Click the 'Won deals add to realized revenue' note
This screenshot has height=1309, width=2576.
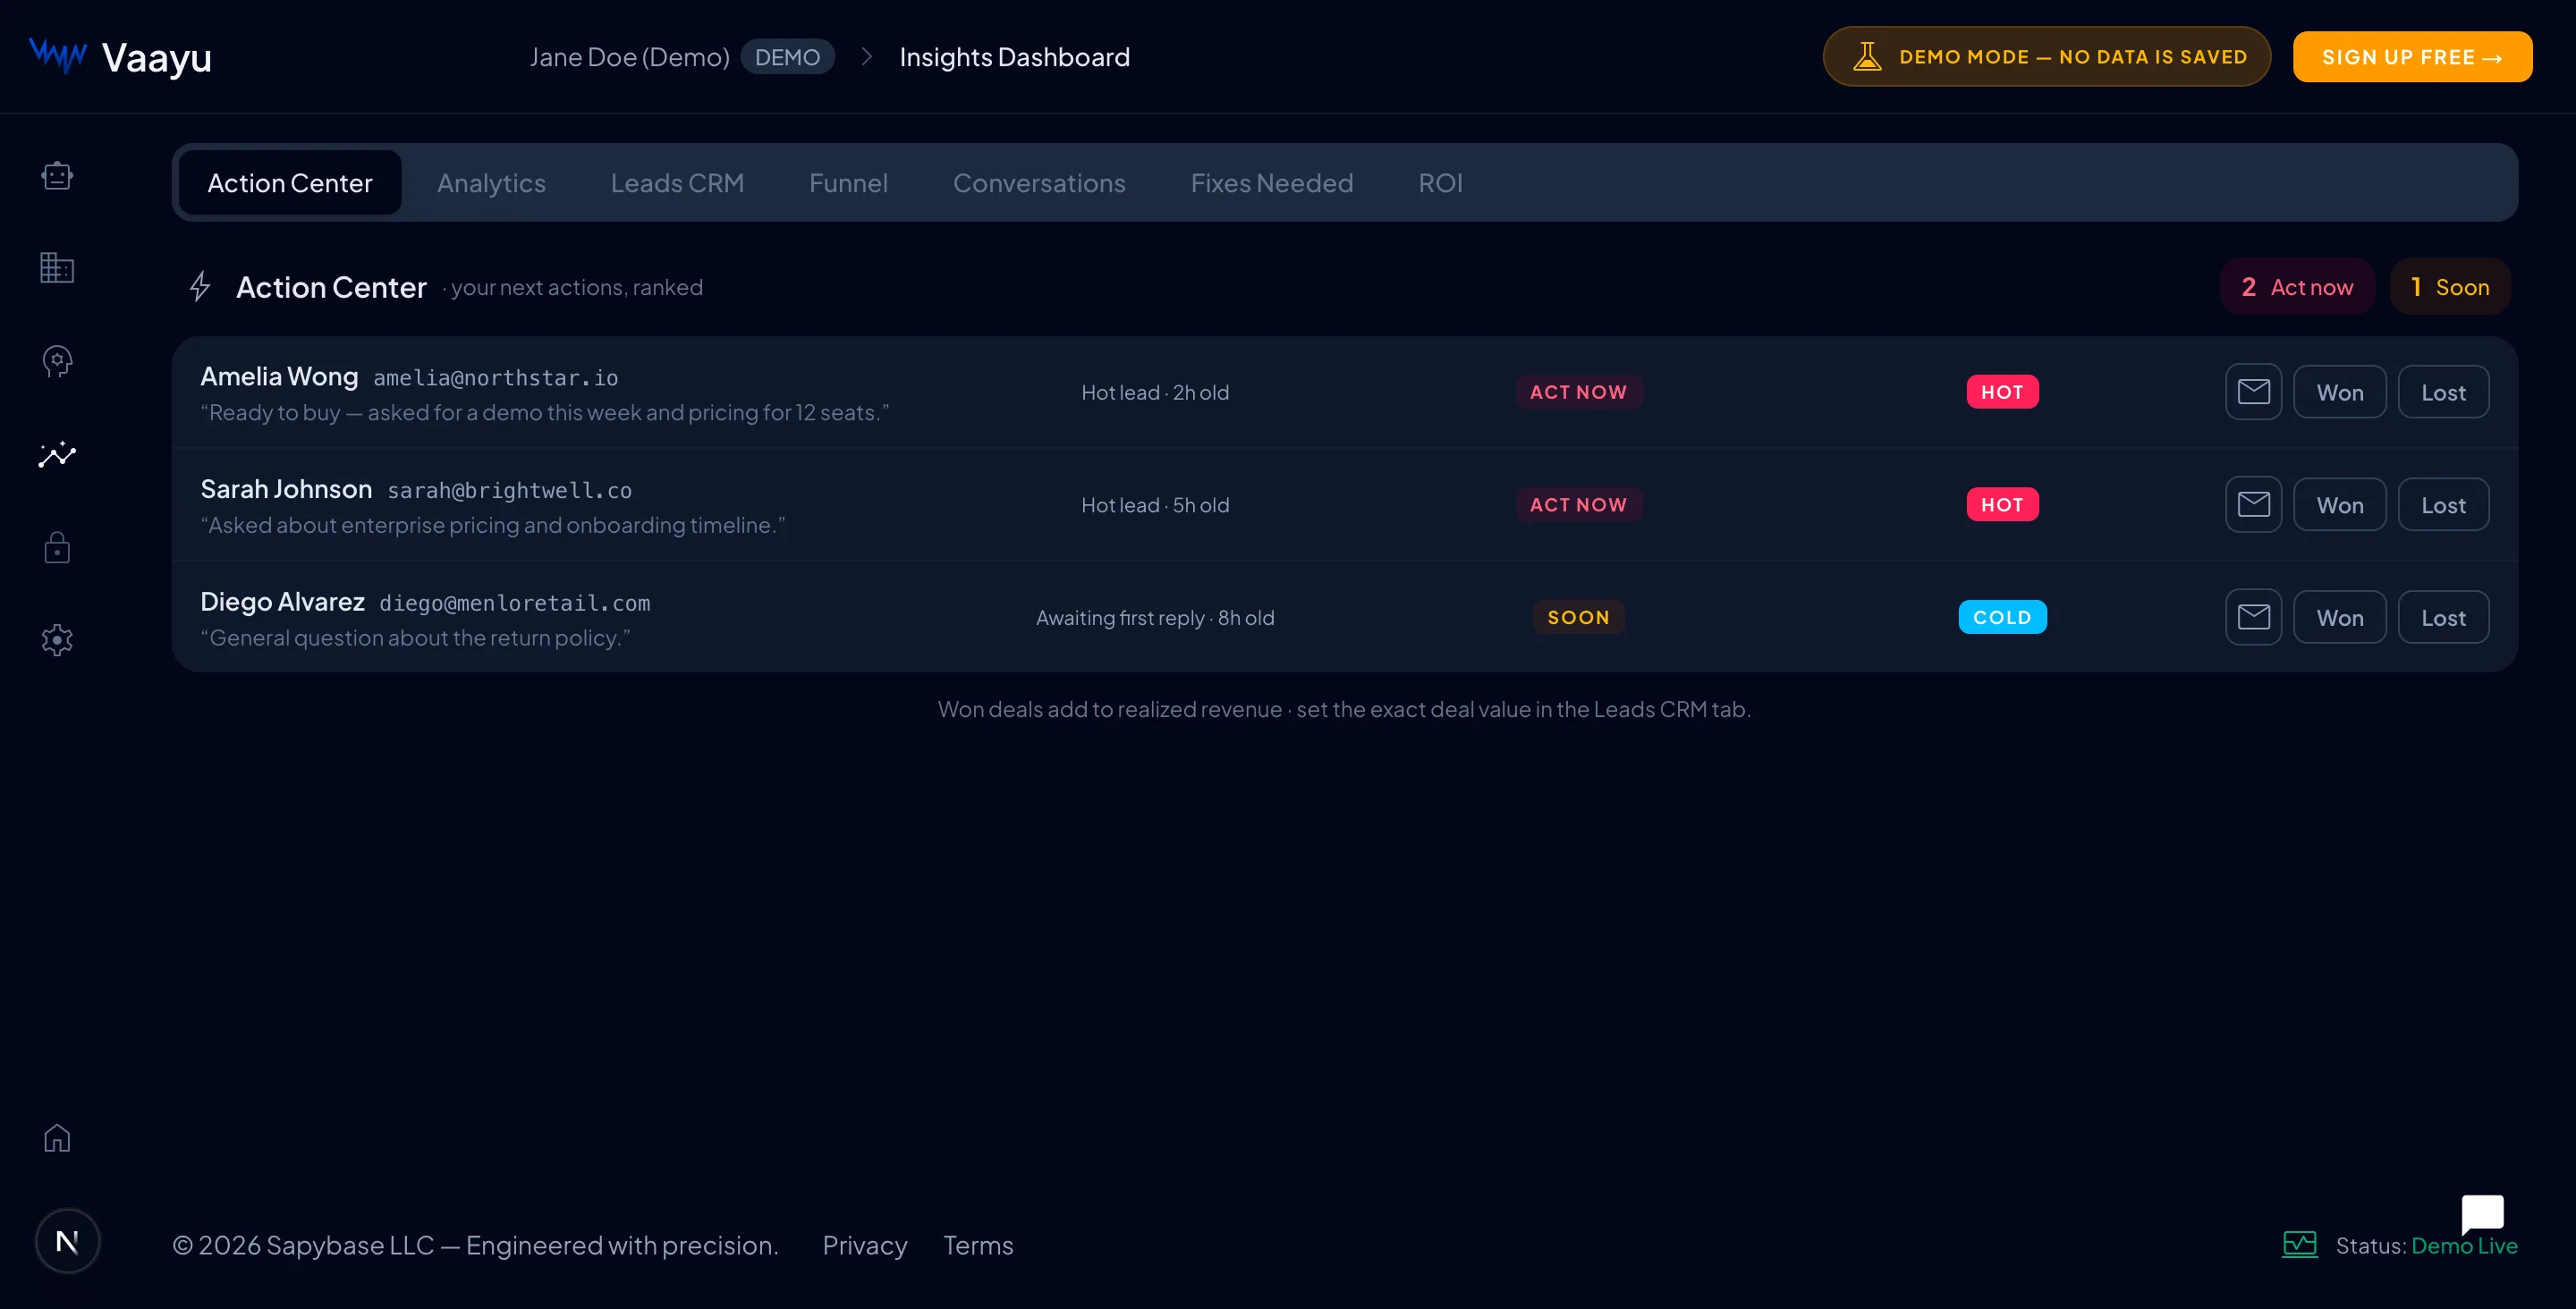1344,709
